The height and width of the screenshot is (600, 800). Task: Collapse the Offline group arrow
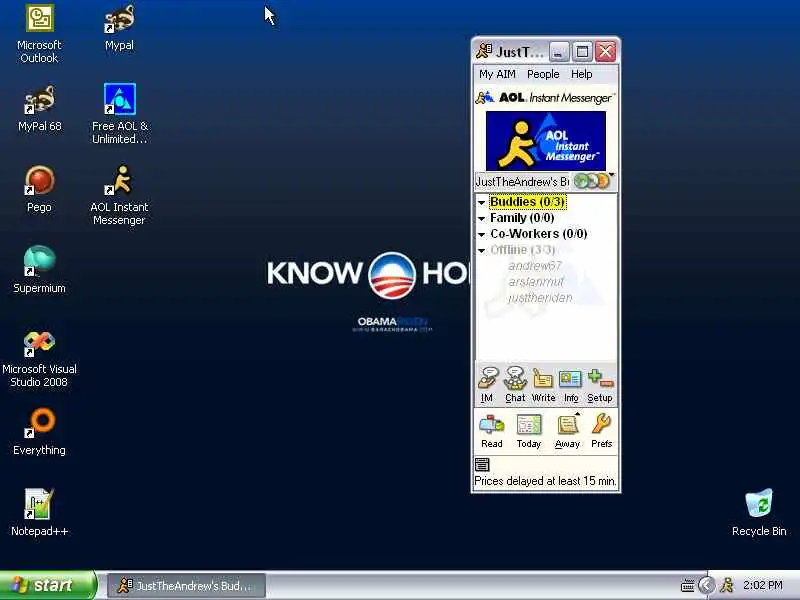pos(481,251)
